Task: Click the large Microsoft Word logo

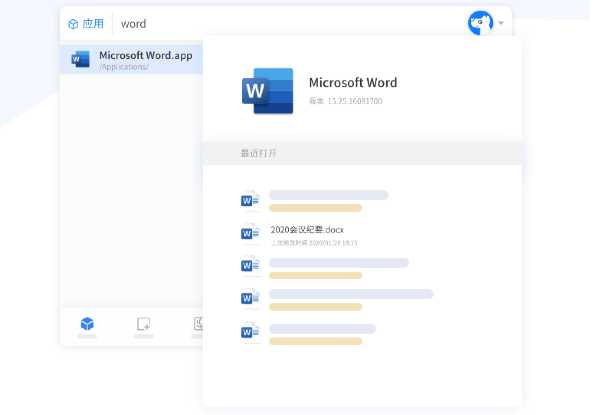Action: [x=267, y=91]
